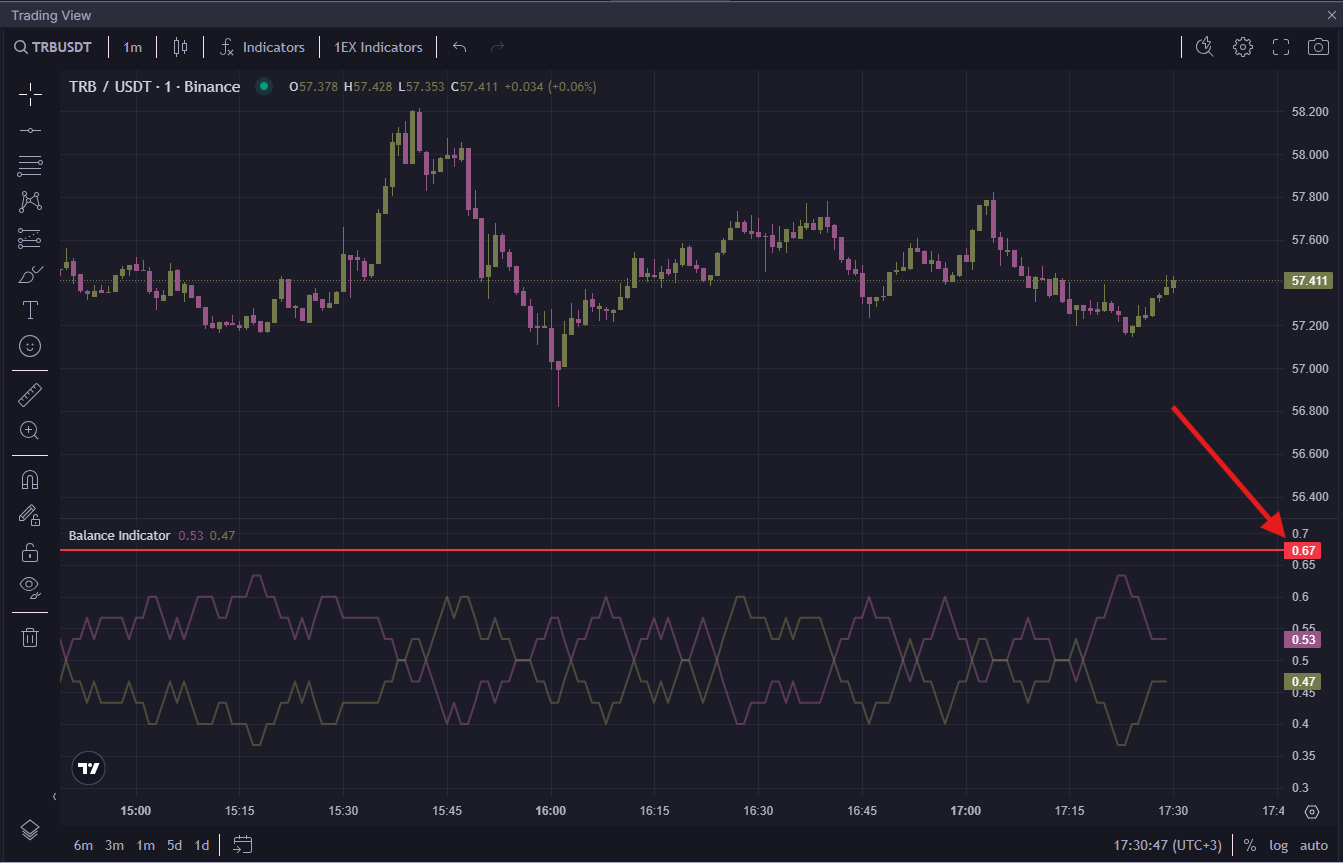Collapse the left drawing toolbar arrow
The image size is (1343, 863).
pyautogui.click(x=54, y=796)
